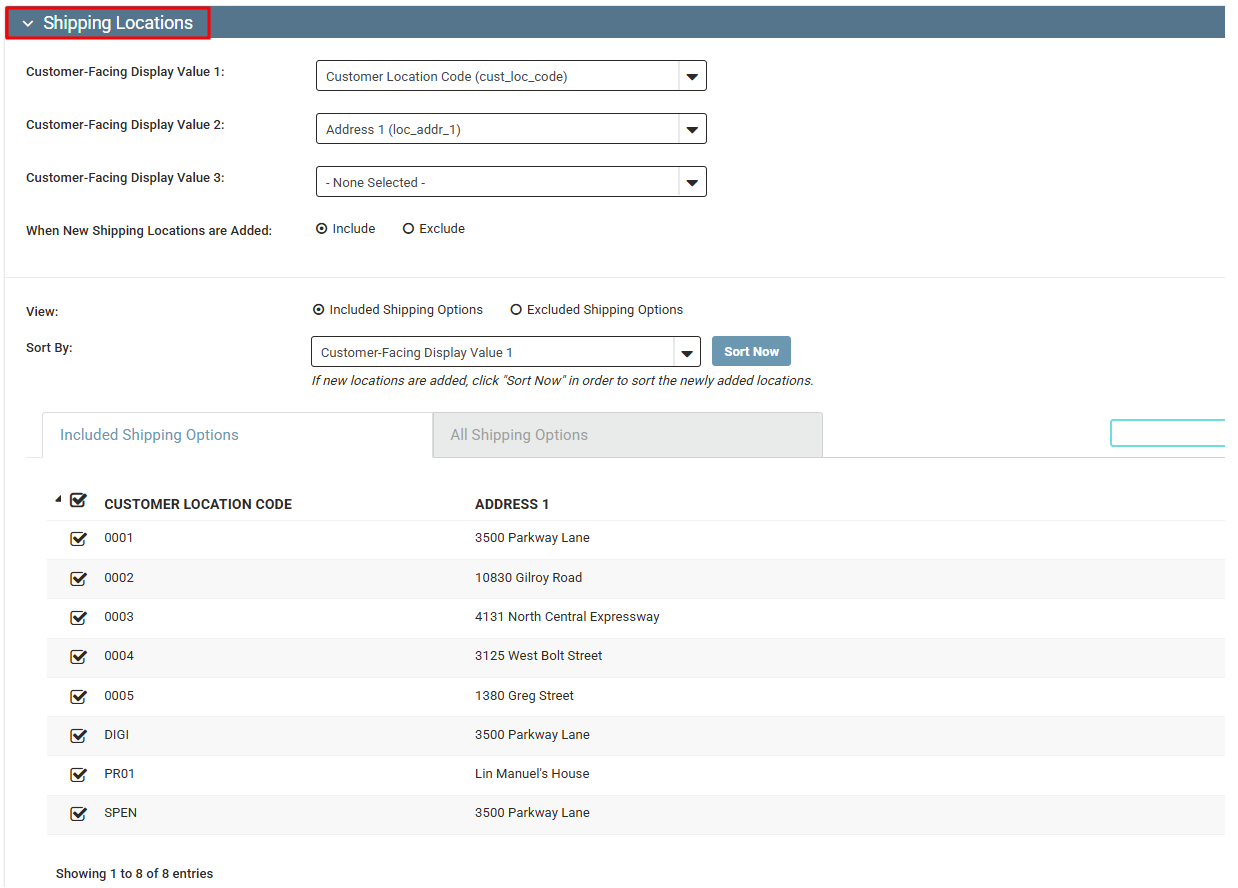This screenshot has height=888, width=1238.
Task: Open Customer-Facing Display Value 1 dropdown arrow
Action: (692, 76)
